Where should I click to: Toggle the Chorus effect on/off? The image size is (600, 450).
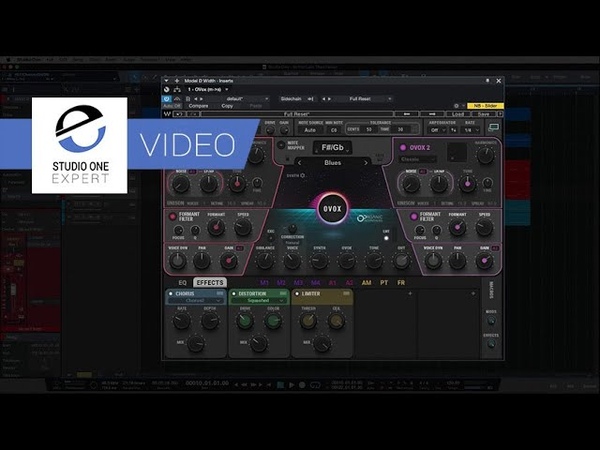[x=171, y=293]
